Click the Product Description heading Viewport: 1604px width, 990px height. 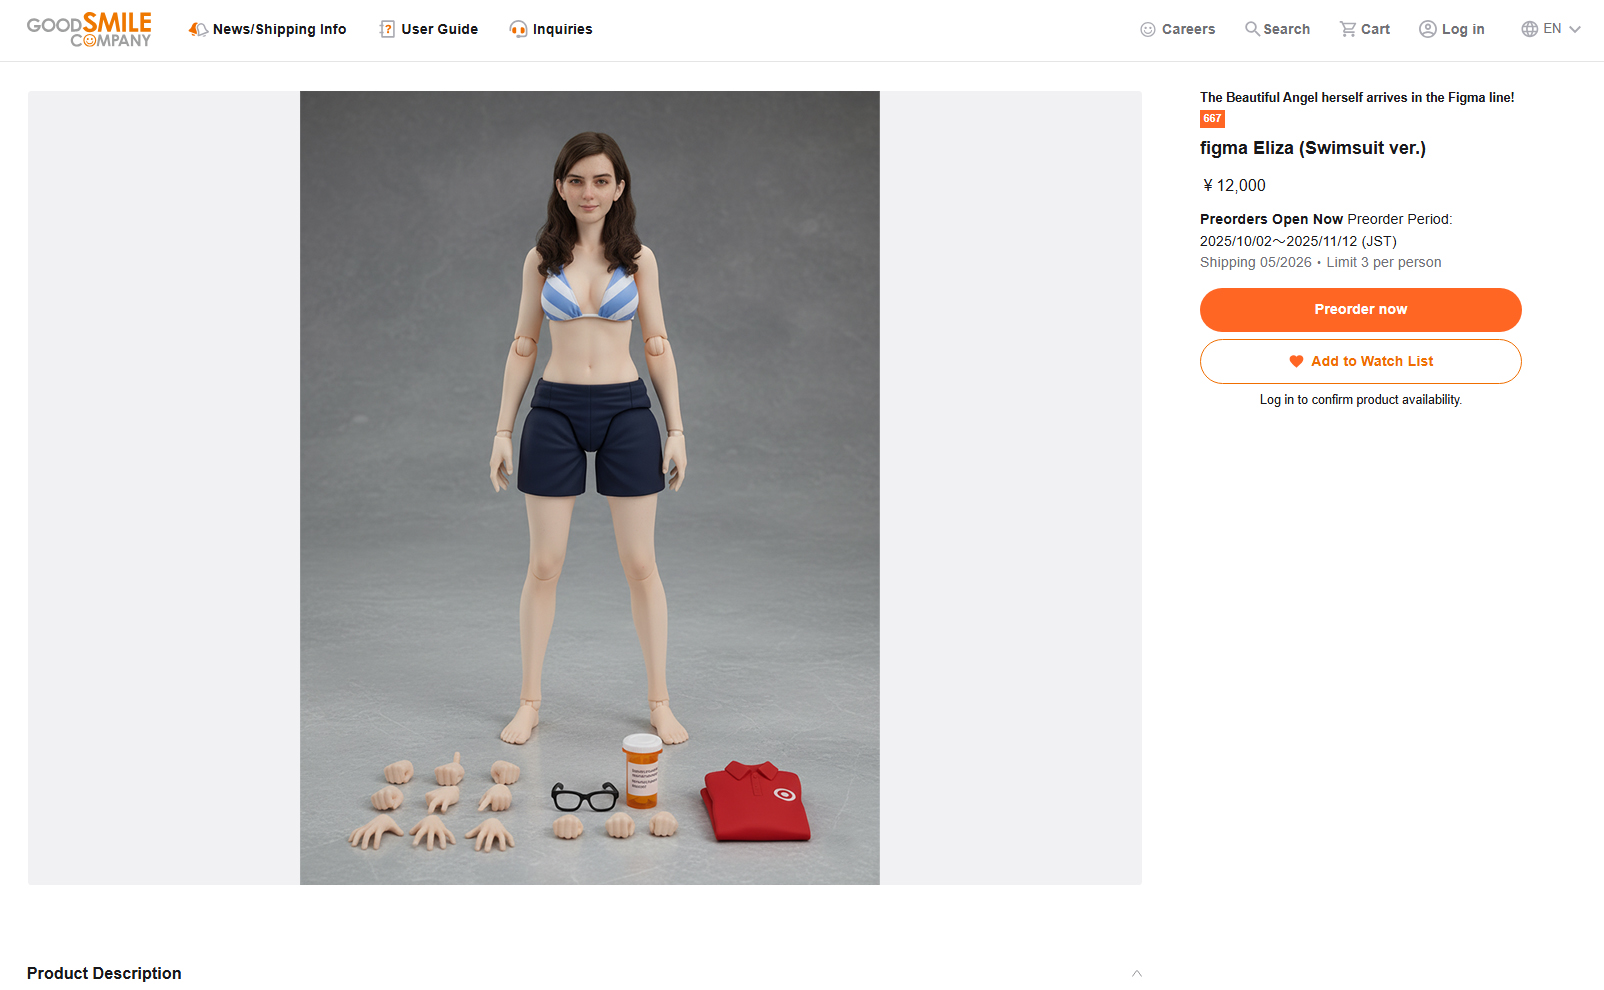pos(104,973)
